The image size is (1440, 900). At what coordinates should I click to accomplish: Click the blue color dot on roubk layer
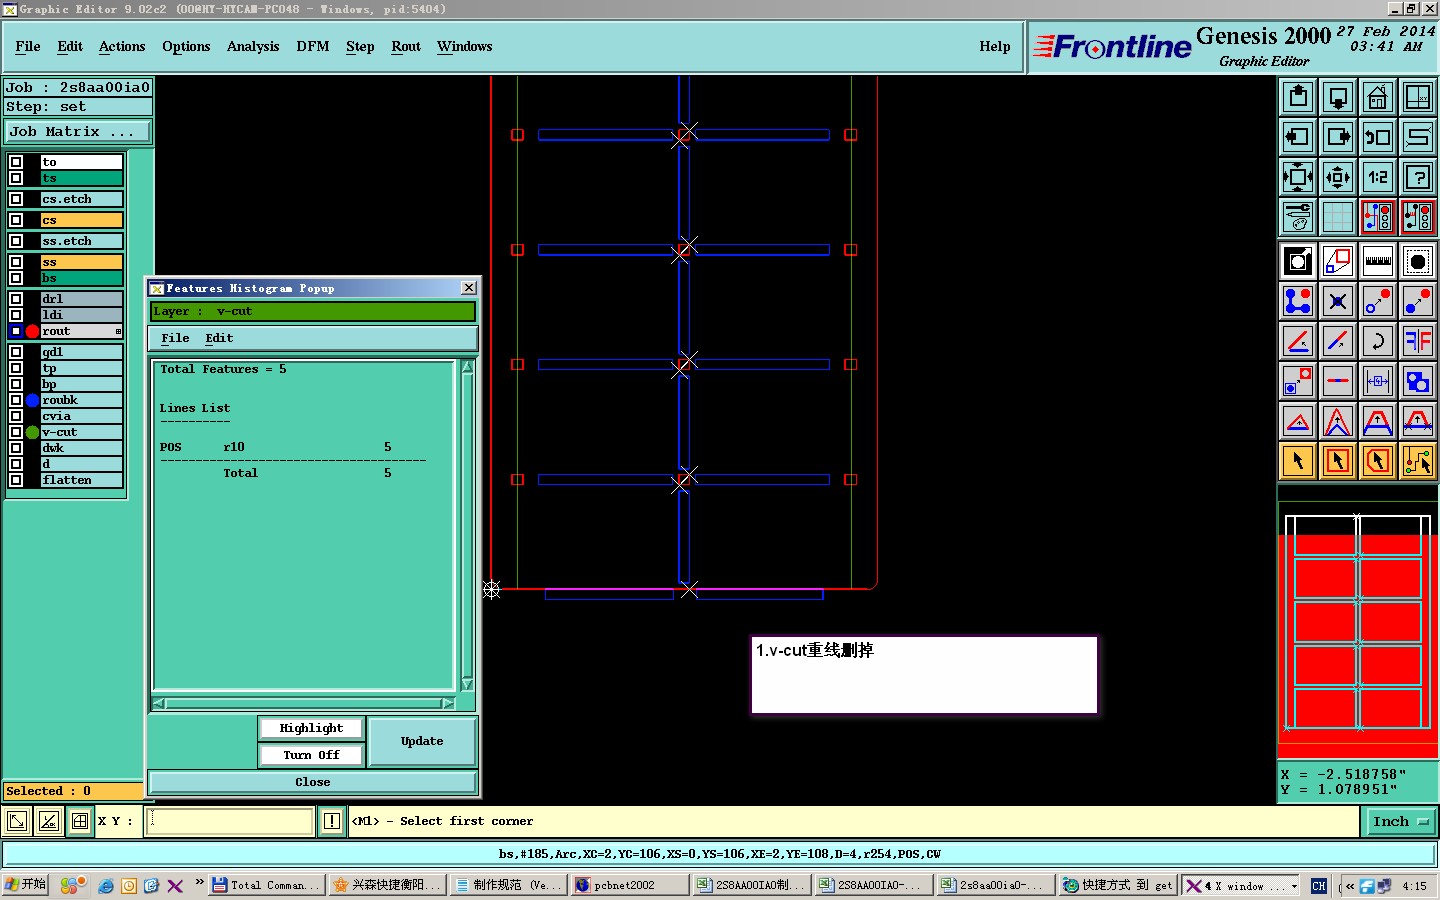pos(32,400)
